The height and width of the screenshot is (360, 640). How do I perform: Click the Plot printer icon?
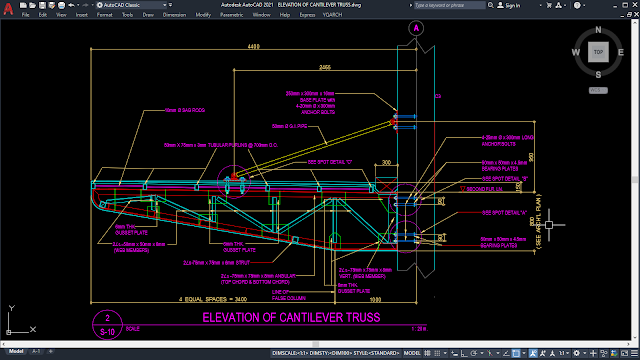[61, 5]
